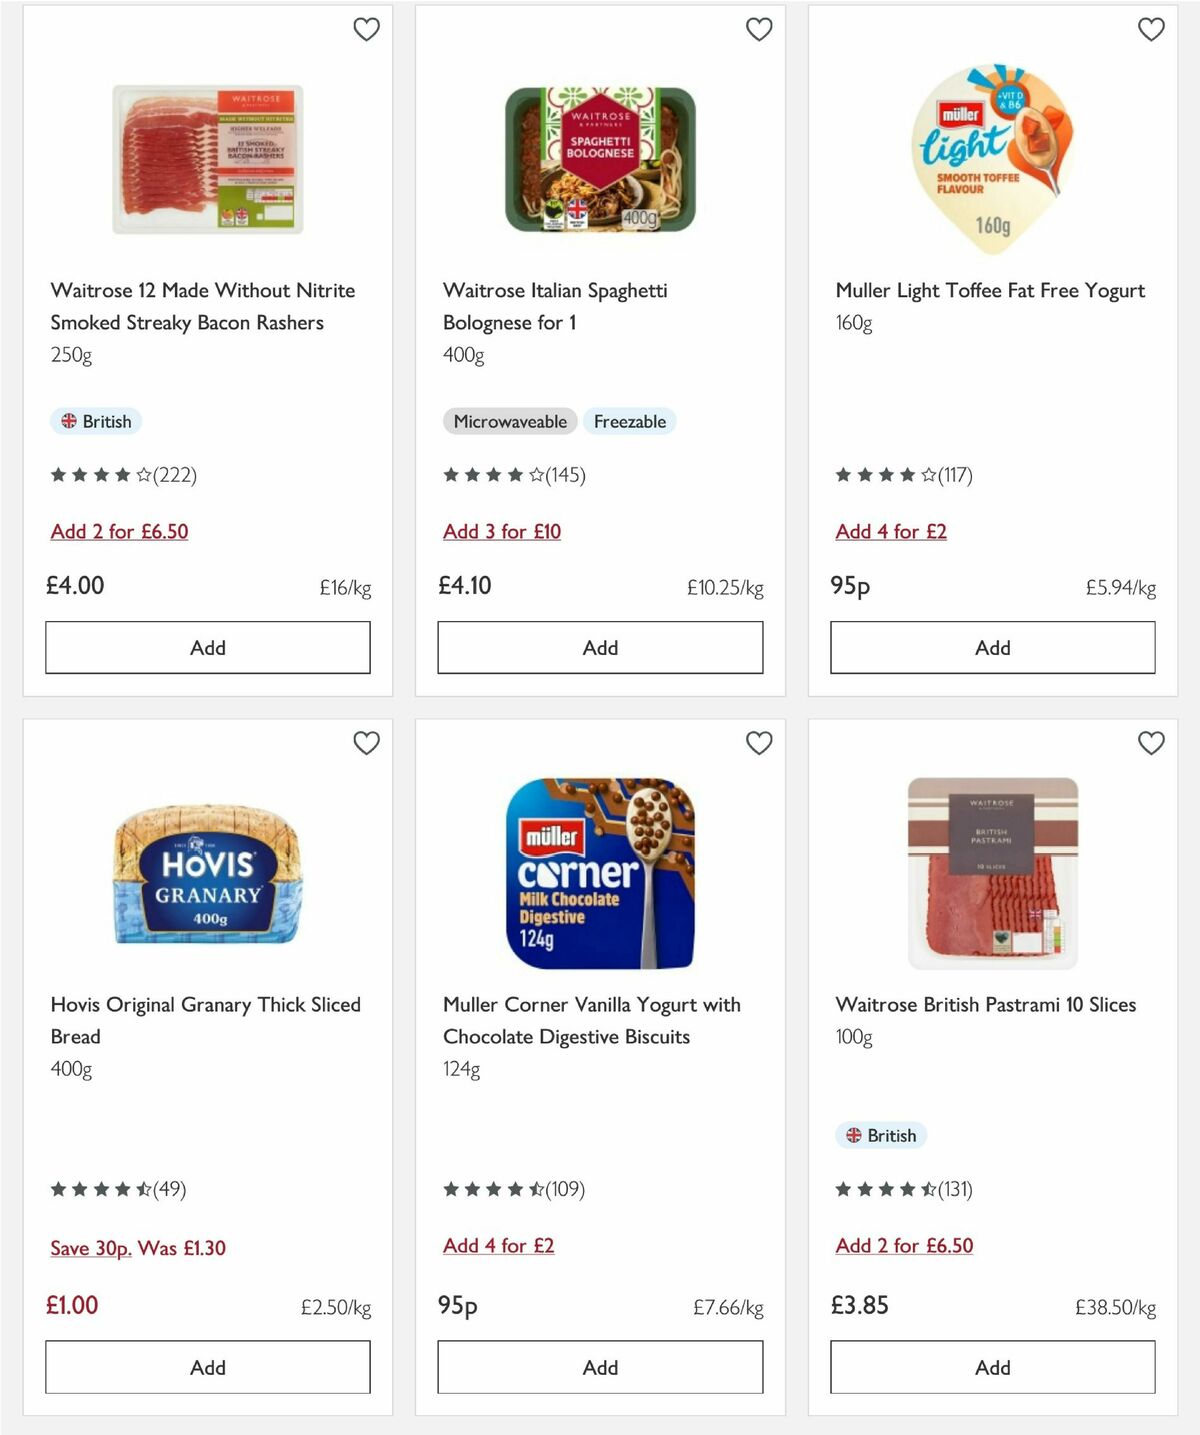
Task: Select the Microwaveable filter tag
Action: [x=510, y=421]
